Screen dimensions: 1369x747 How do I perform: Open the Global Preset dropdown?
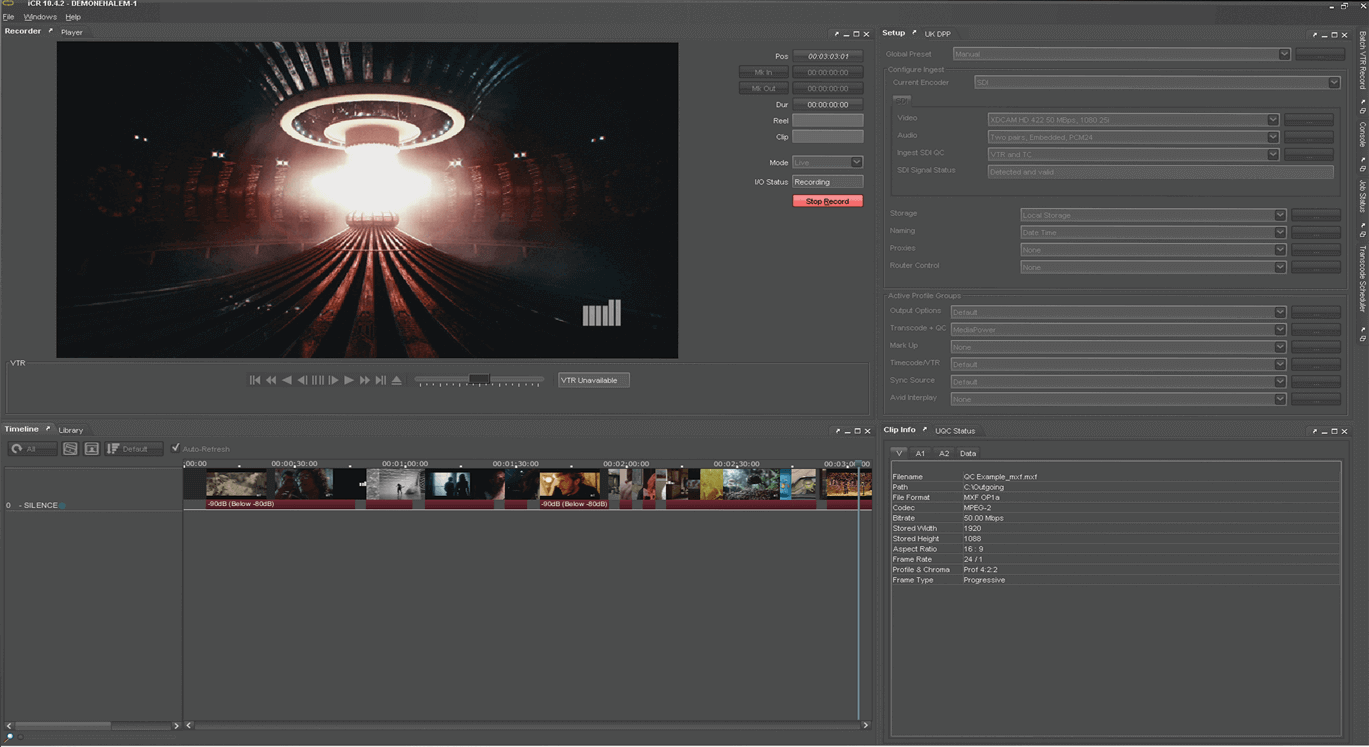1121,54
